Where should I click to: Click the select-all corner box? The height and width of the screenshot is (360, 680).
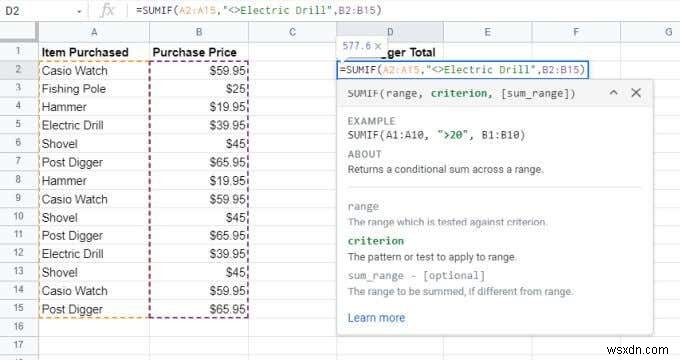point(18,32)
